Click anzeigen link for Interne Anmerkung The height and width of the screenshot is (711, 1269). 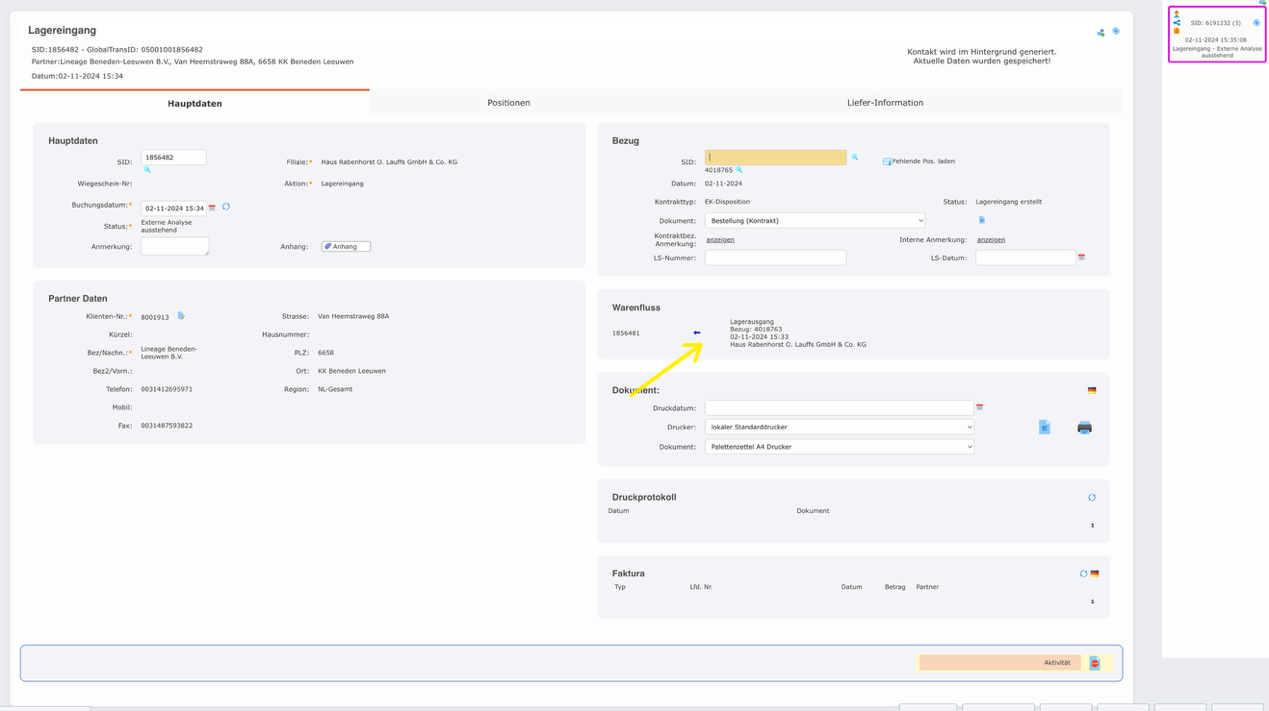coord(990,240)
